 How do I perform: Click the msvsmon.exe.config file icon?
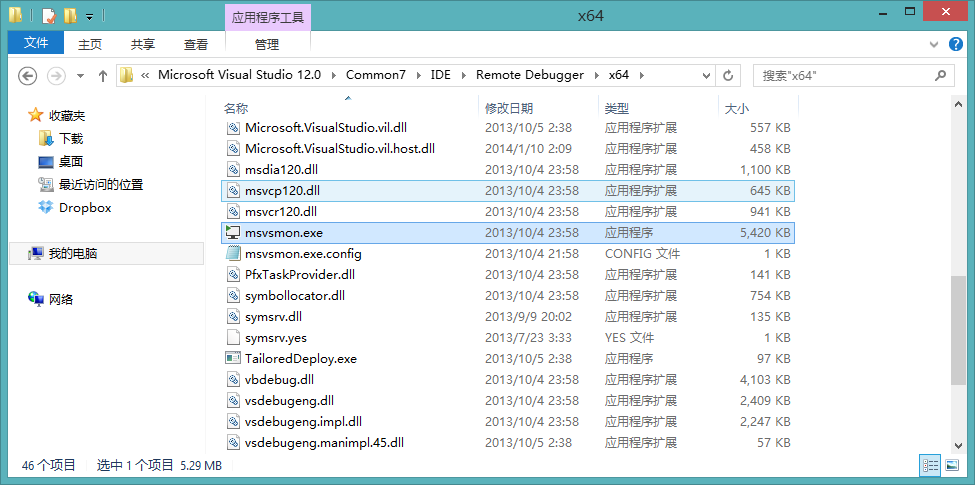pos(232,253)
